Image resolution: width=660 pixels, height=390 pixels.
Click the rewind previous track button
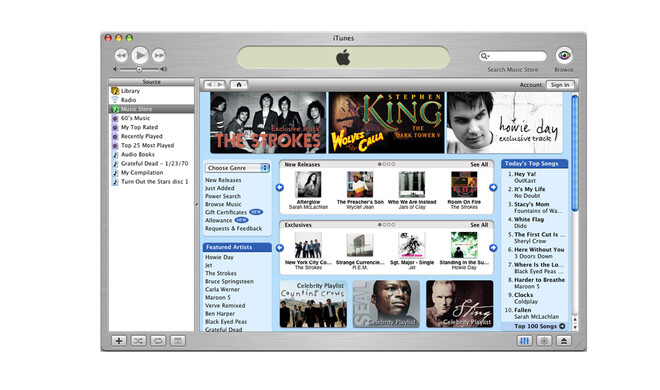click(x=121, y=56)
